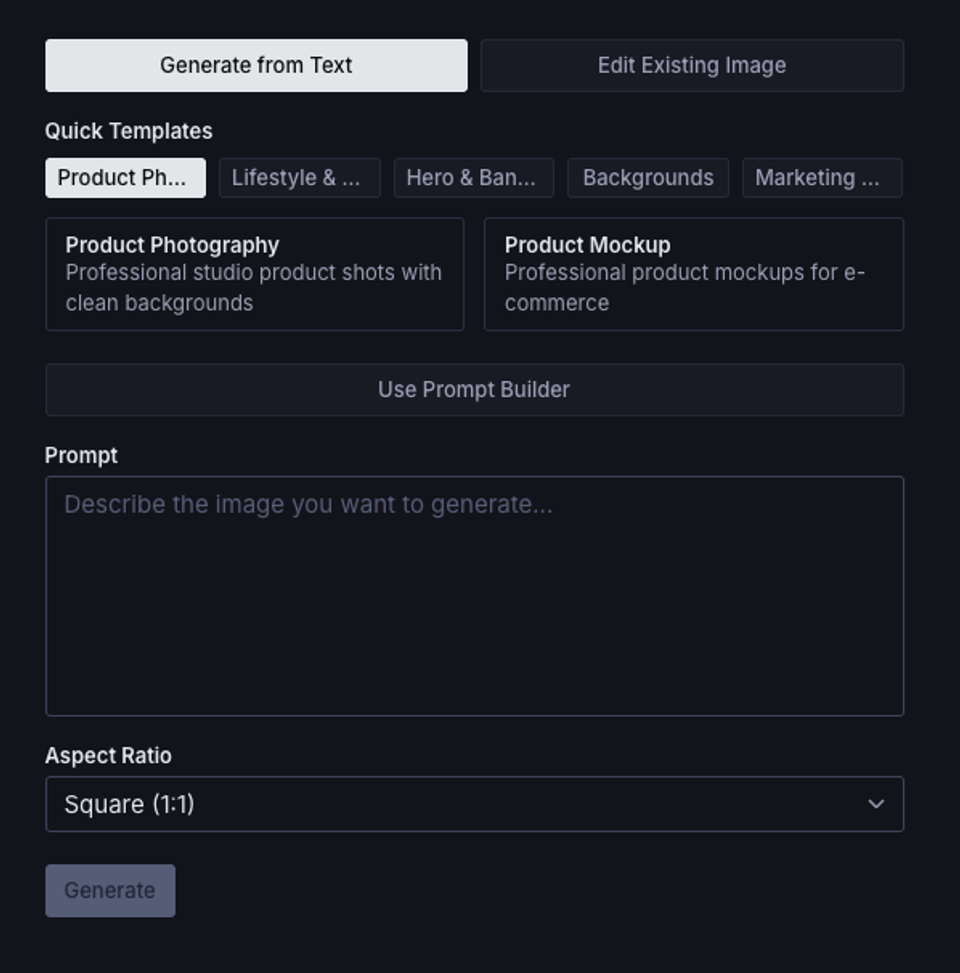Choose the Product Mockup template card
This screenshot has height=973, width=960.
pyautogui.click(x=694, y=272)
